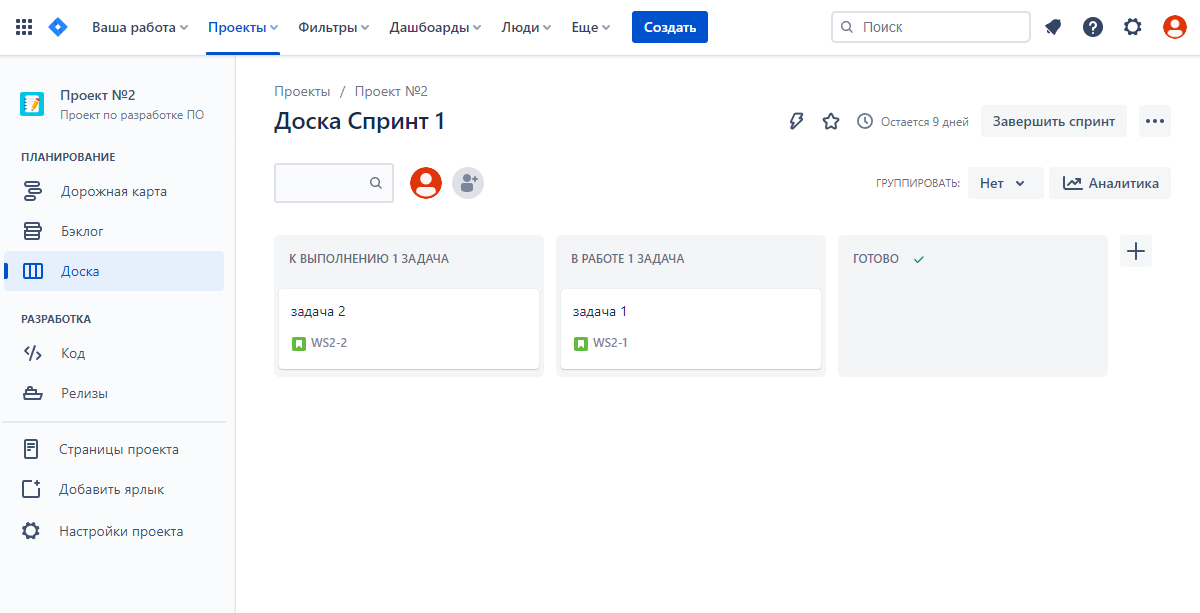
Task: Open Бэклог in the sidebar
Action: tap(82, 231)
